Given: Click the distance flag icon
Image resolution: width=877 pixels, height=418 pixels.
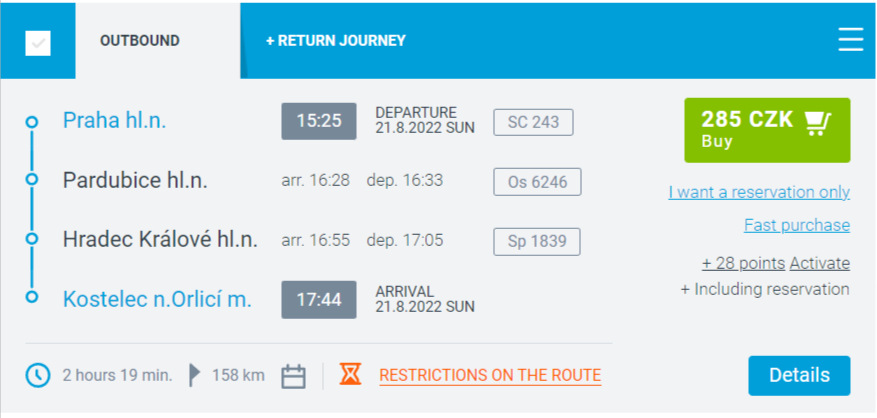Looking at the screenshot, I should tap(195, 375).
